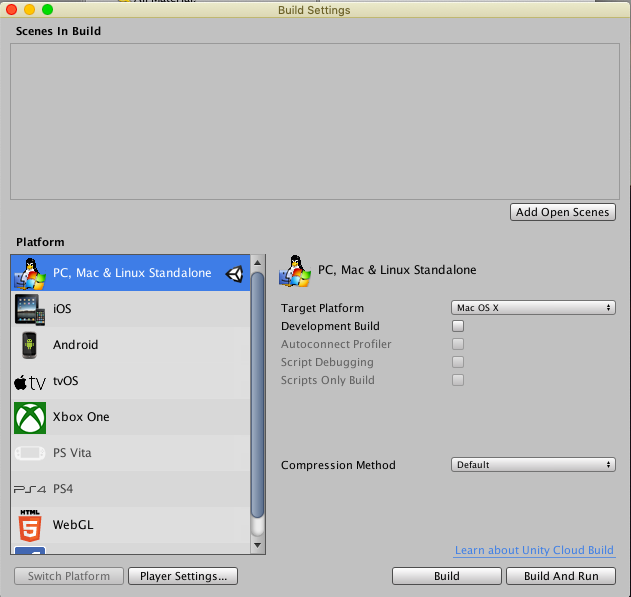The height and width of the screenshot is (597, 631).
Task: Click the PS Vita console icon
Action: coord(30,453)
